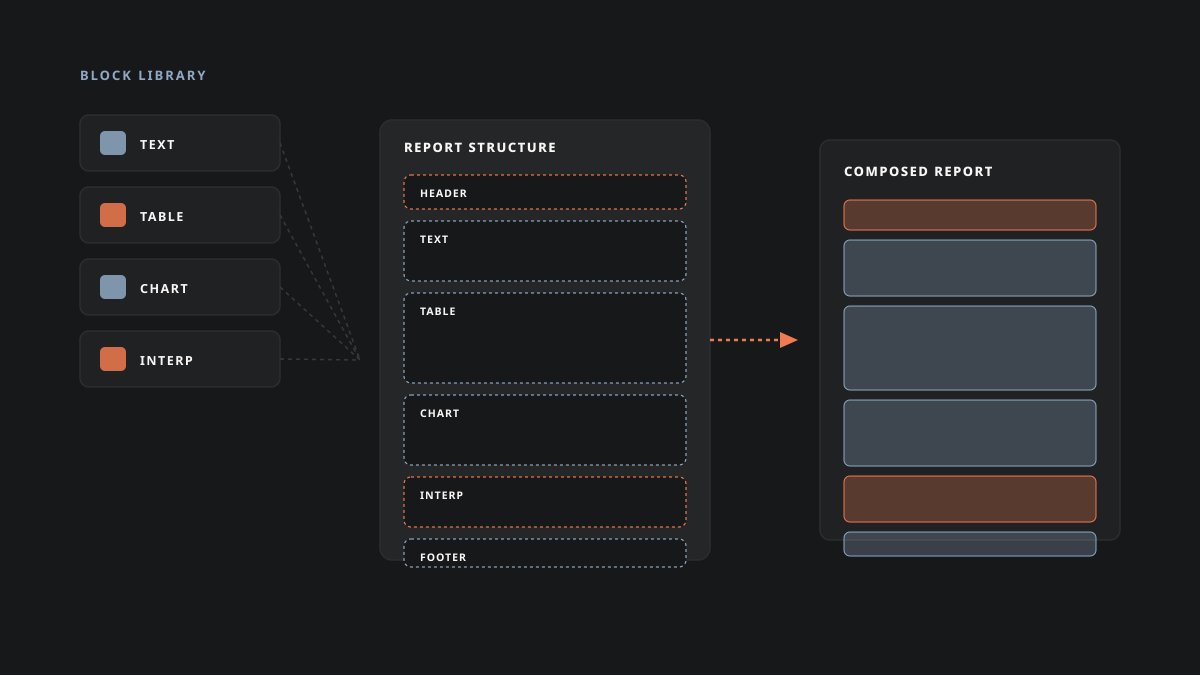Click the Composed Report panel title
The height and width of the screenshot is (675, 1200).
tap(919, 171)
